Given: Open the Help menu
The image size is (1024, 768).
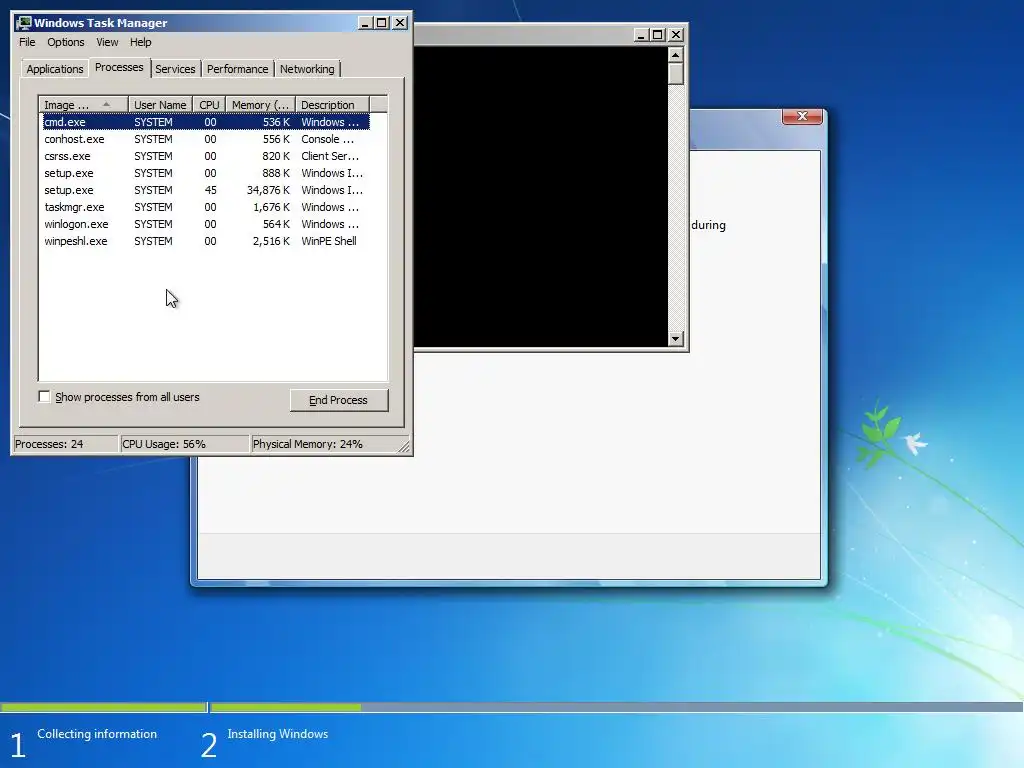Looking at the screenshot, I should click(x=140, y=42).
